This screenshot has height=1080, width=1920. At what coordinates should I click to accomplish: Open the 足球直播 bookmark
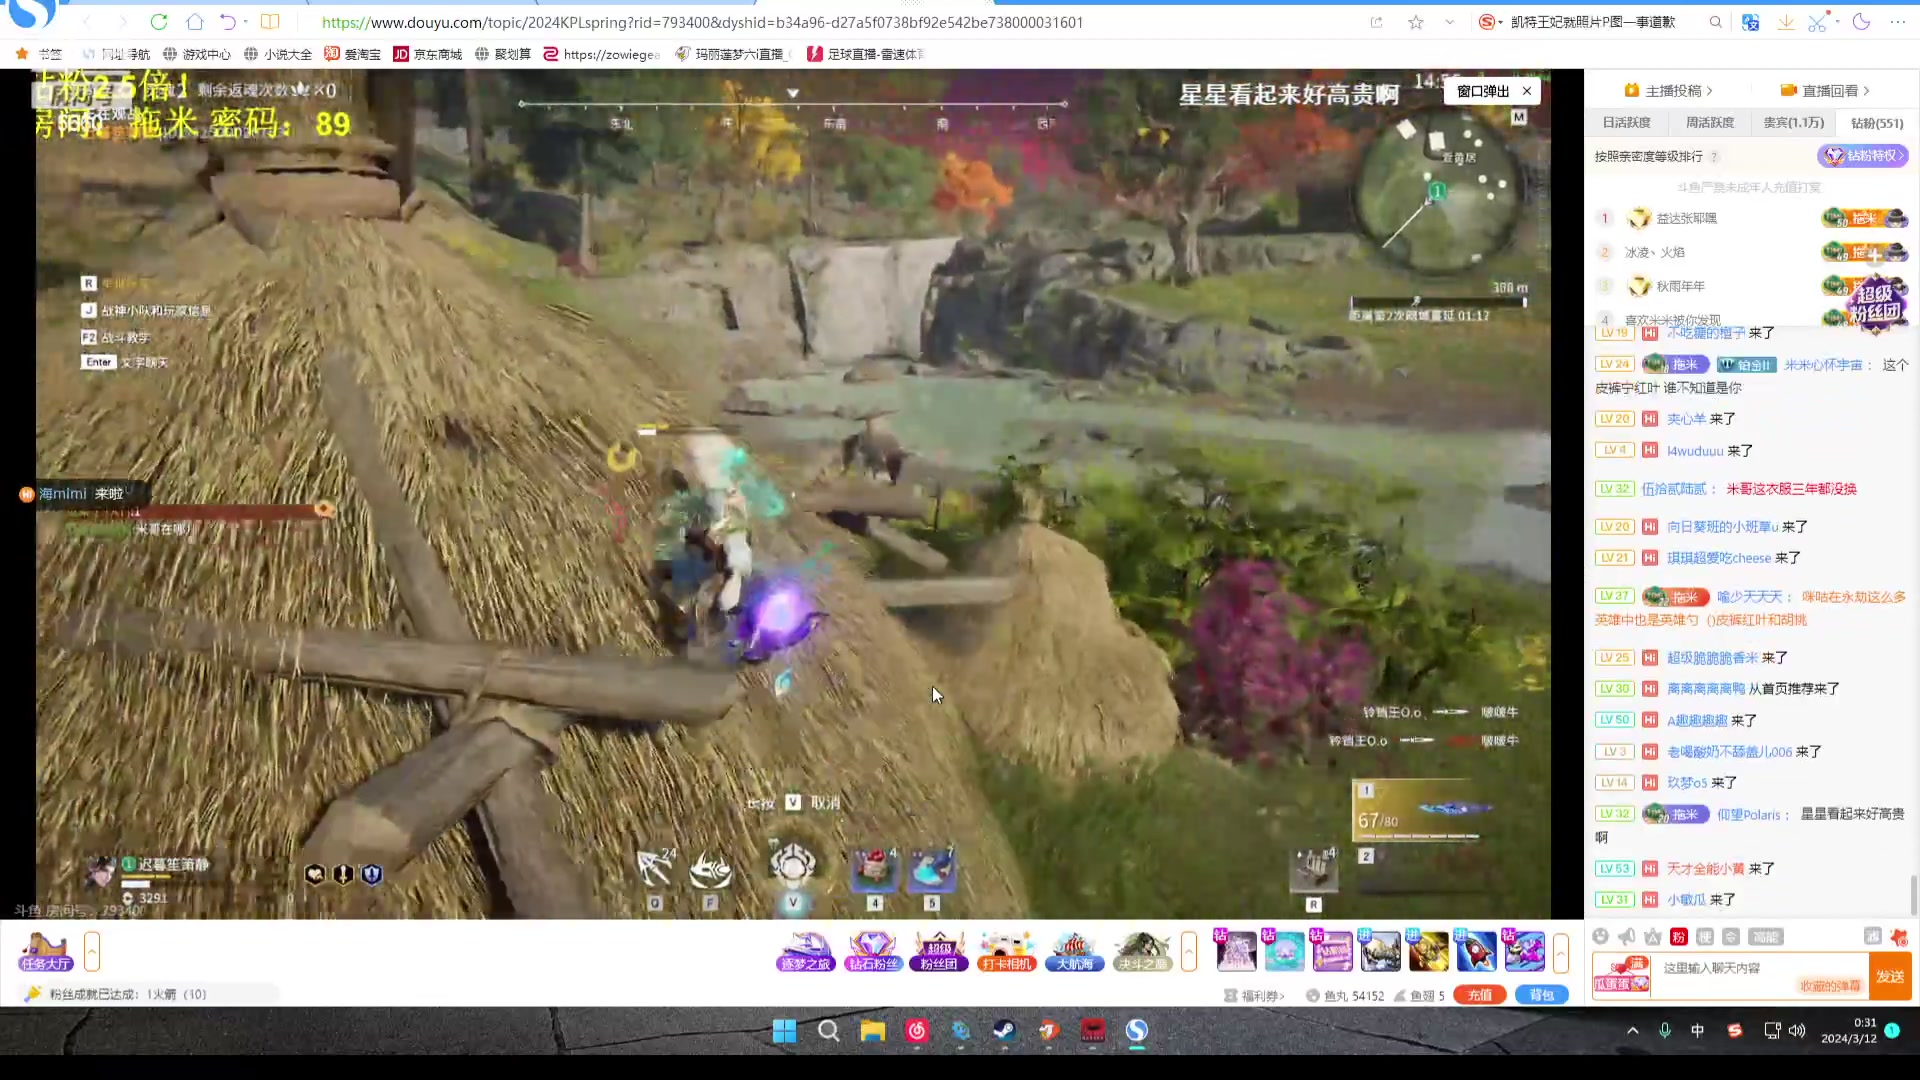pyautogui.click(x=865, y=54)
